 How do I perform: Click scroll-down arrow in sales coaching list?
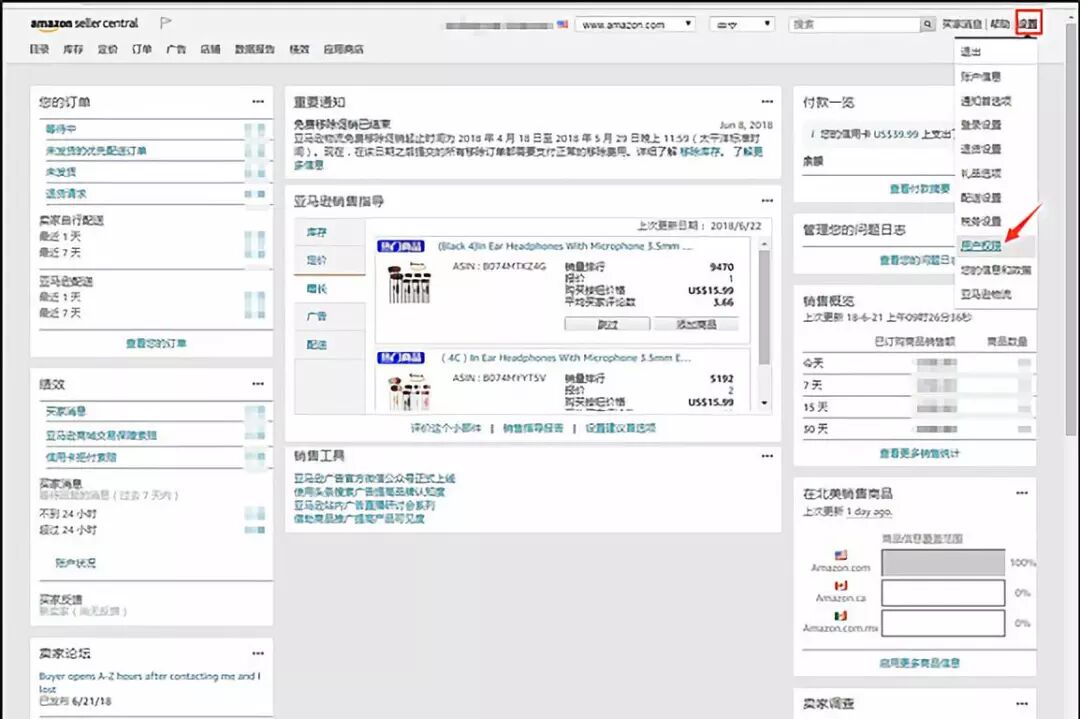pyautogui.click(x=764, y=403)
